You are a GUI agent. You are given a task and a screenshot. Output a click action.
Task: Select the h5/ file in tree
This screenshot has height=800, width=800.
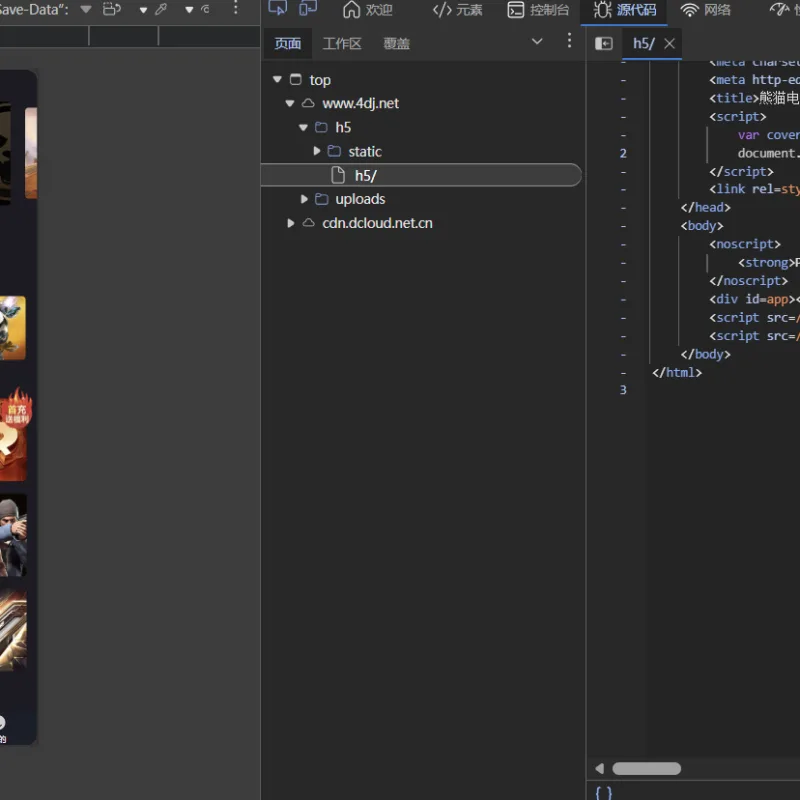click(x=421, y=175)
